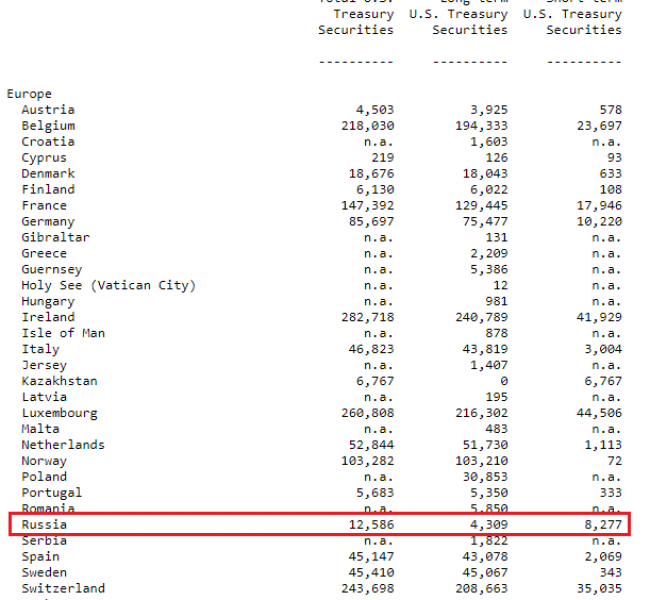
Task: Click the Luxembourg country name
Action: (x=59, y=412)
